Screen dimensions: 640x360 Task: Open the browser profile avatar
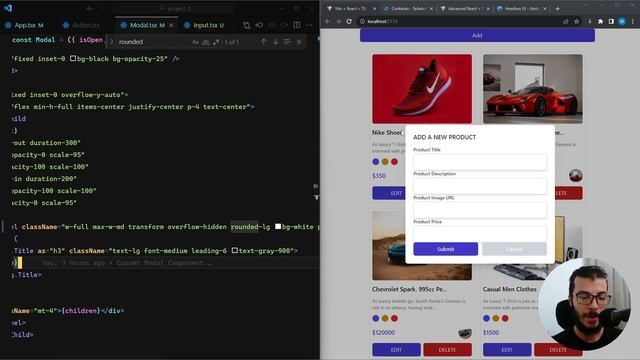click(x=622, y=21)
